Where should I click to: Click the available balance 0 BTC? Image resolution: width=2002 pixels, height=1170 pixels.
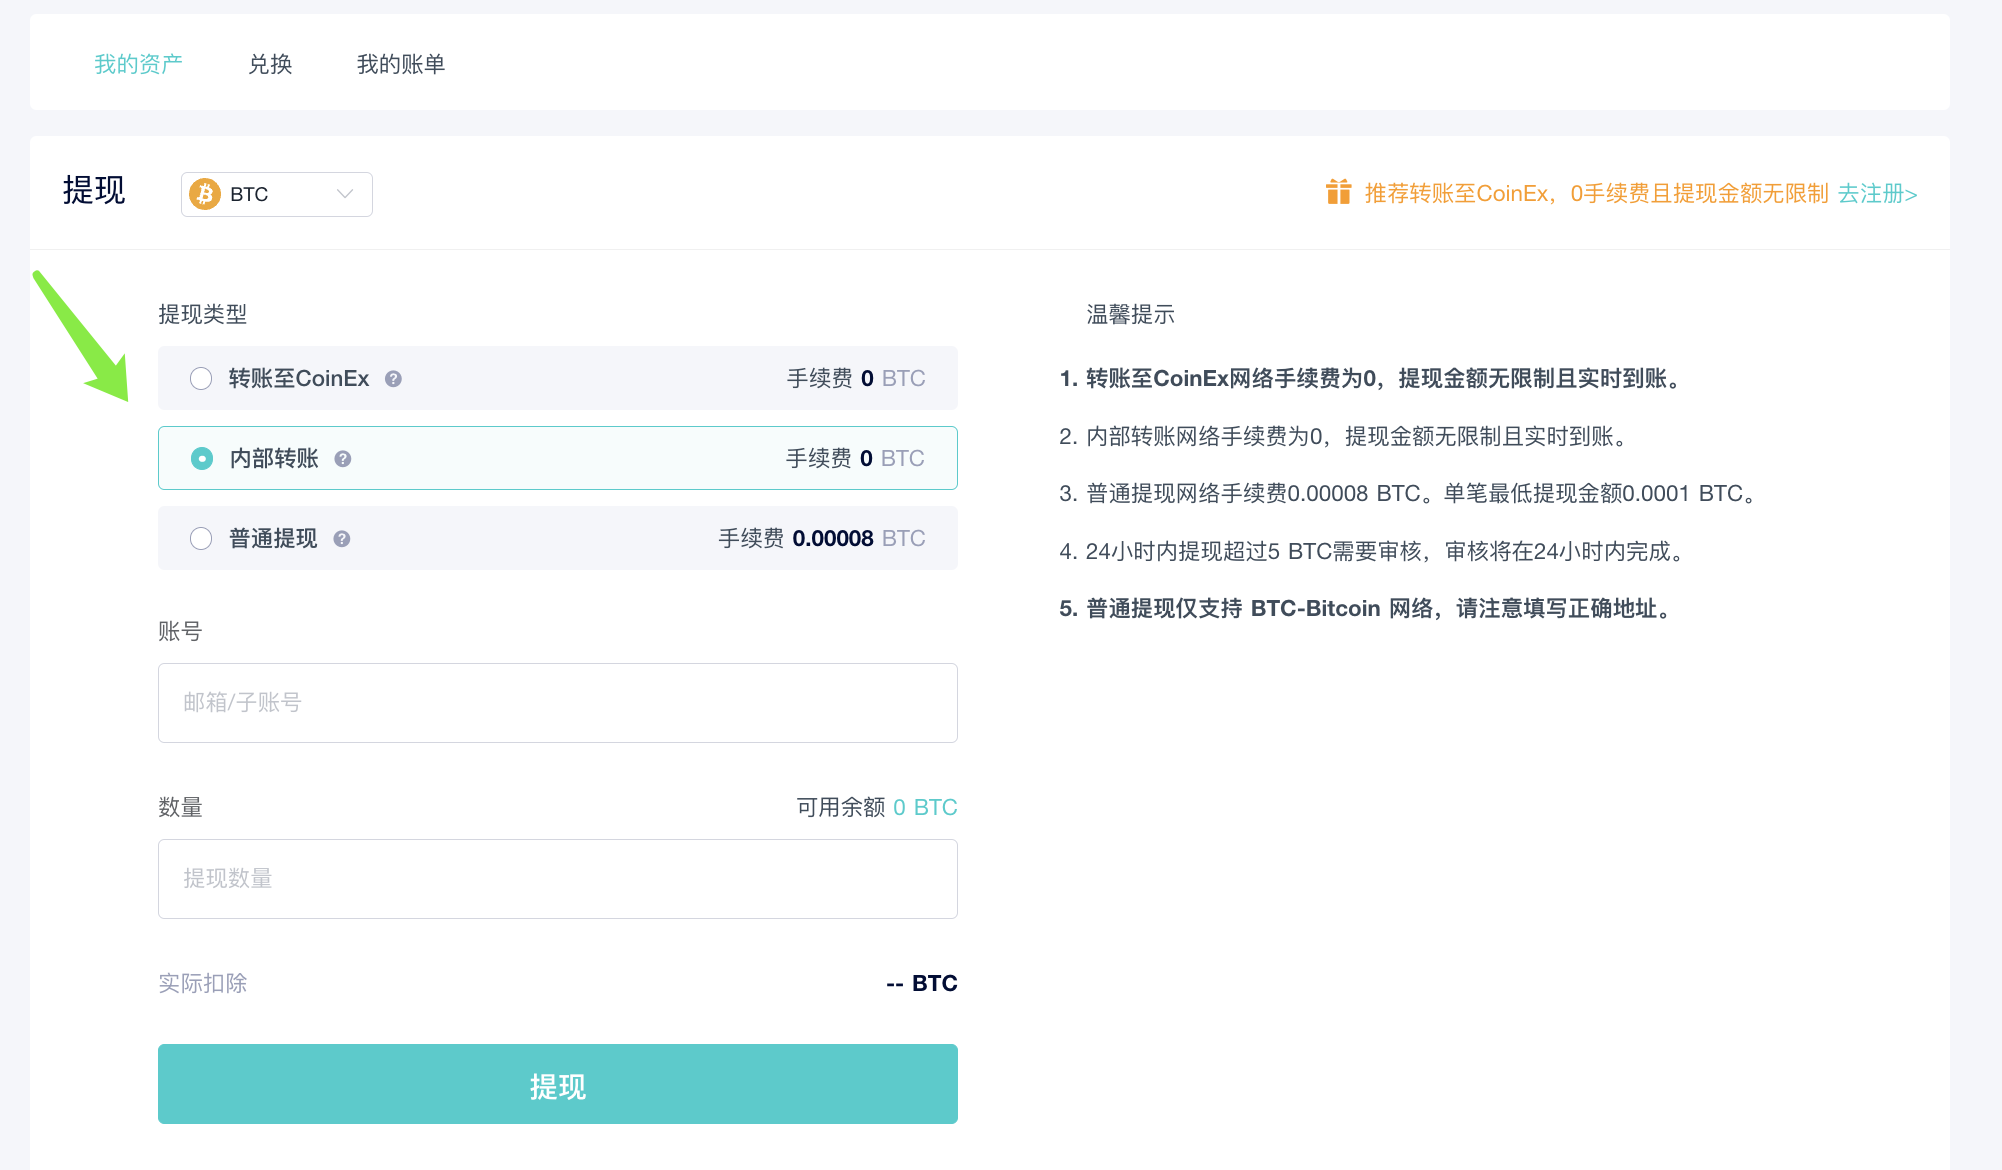click(x=925, y=807)
